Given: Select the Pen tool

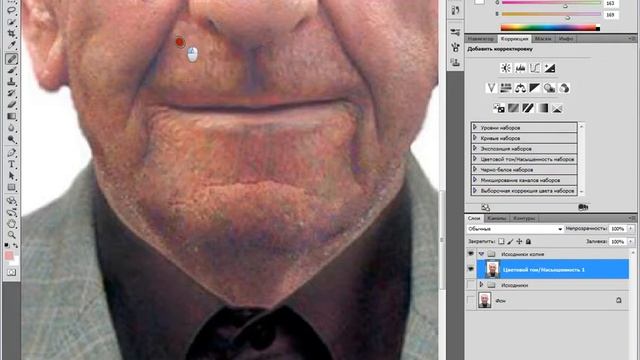Looking at the screenshot, I should coord(11,153).
